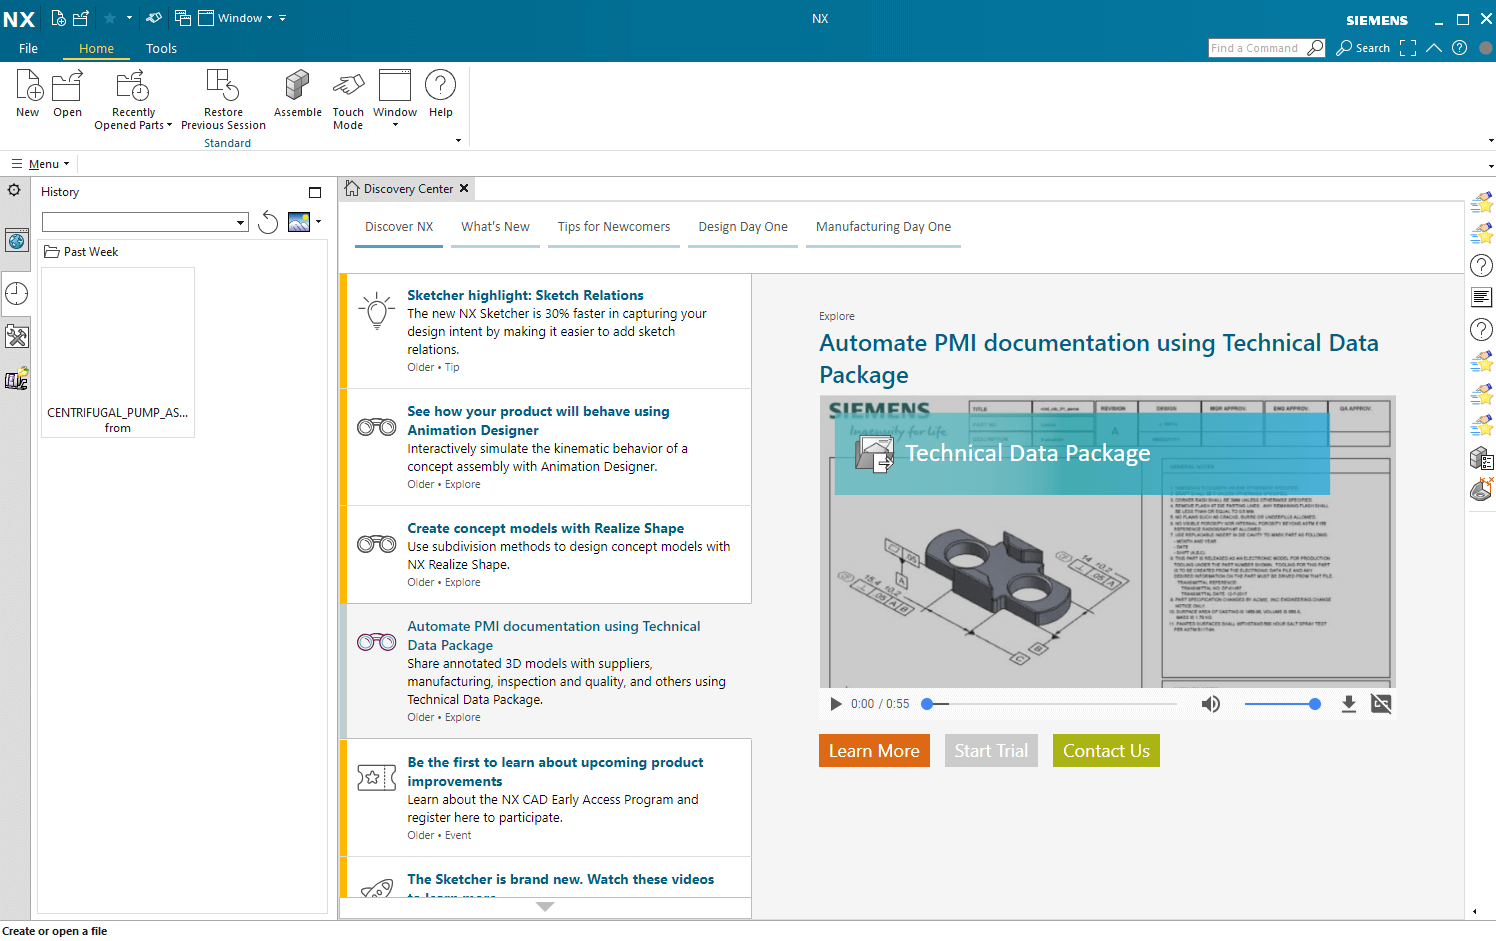Click the question mark icon next to Search
Viewport: 1496px width, 941px height.
click(1459, 48)
